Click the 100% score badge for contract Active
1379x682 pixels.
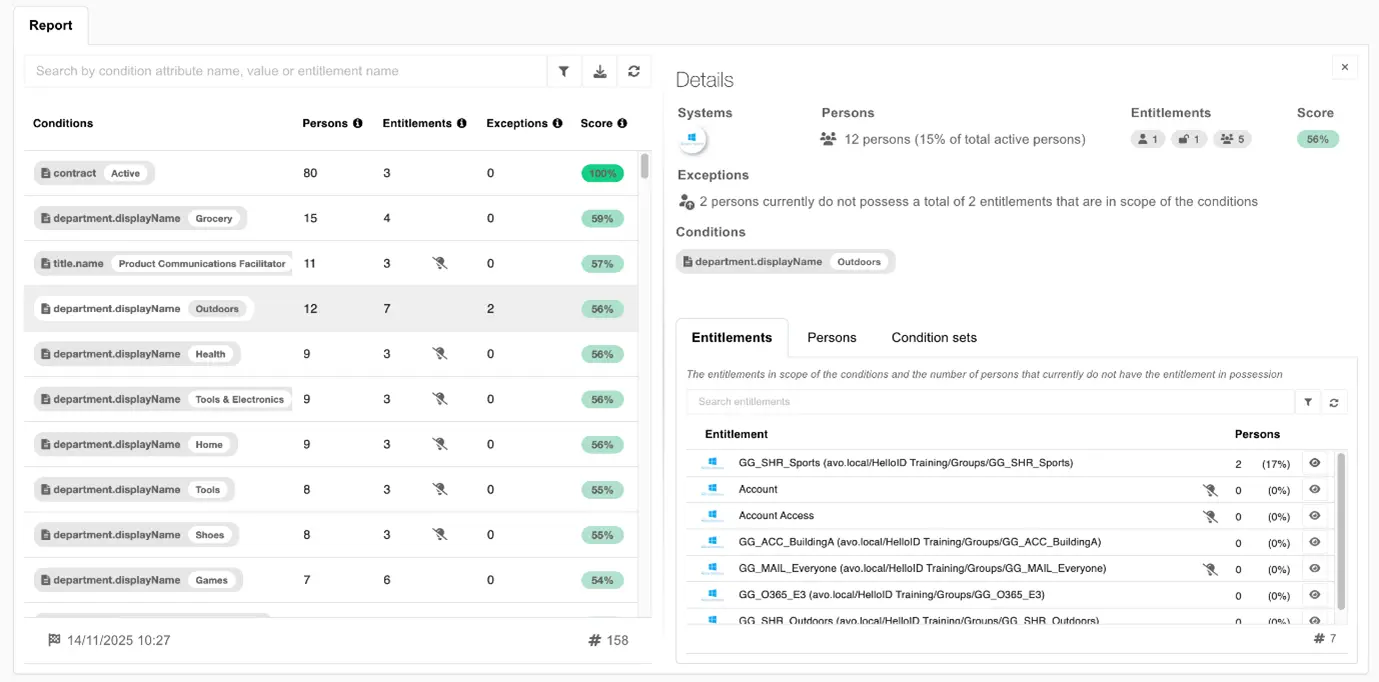coord(602,173)
